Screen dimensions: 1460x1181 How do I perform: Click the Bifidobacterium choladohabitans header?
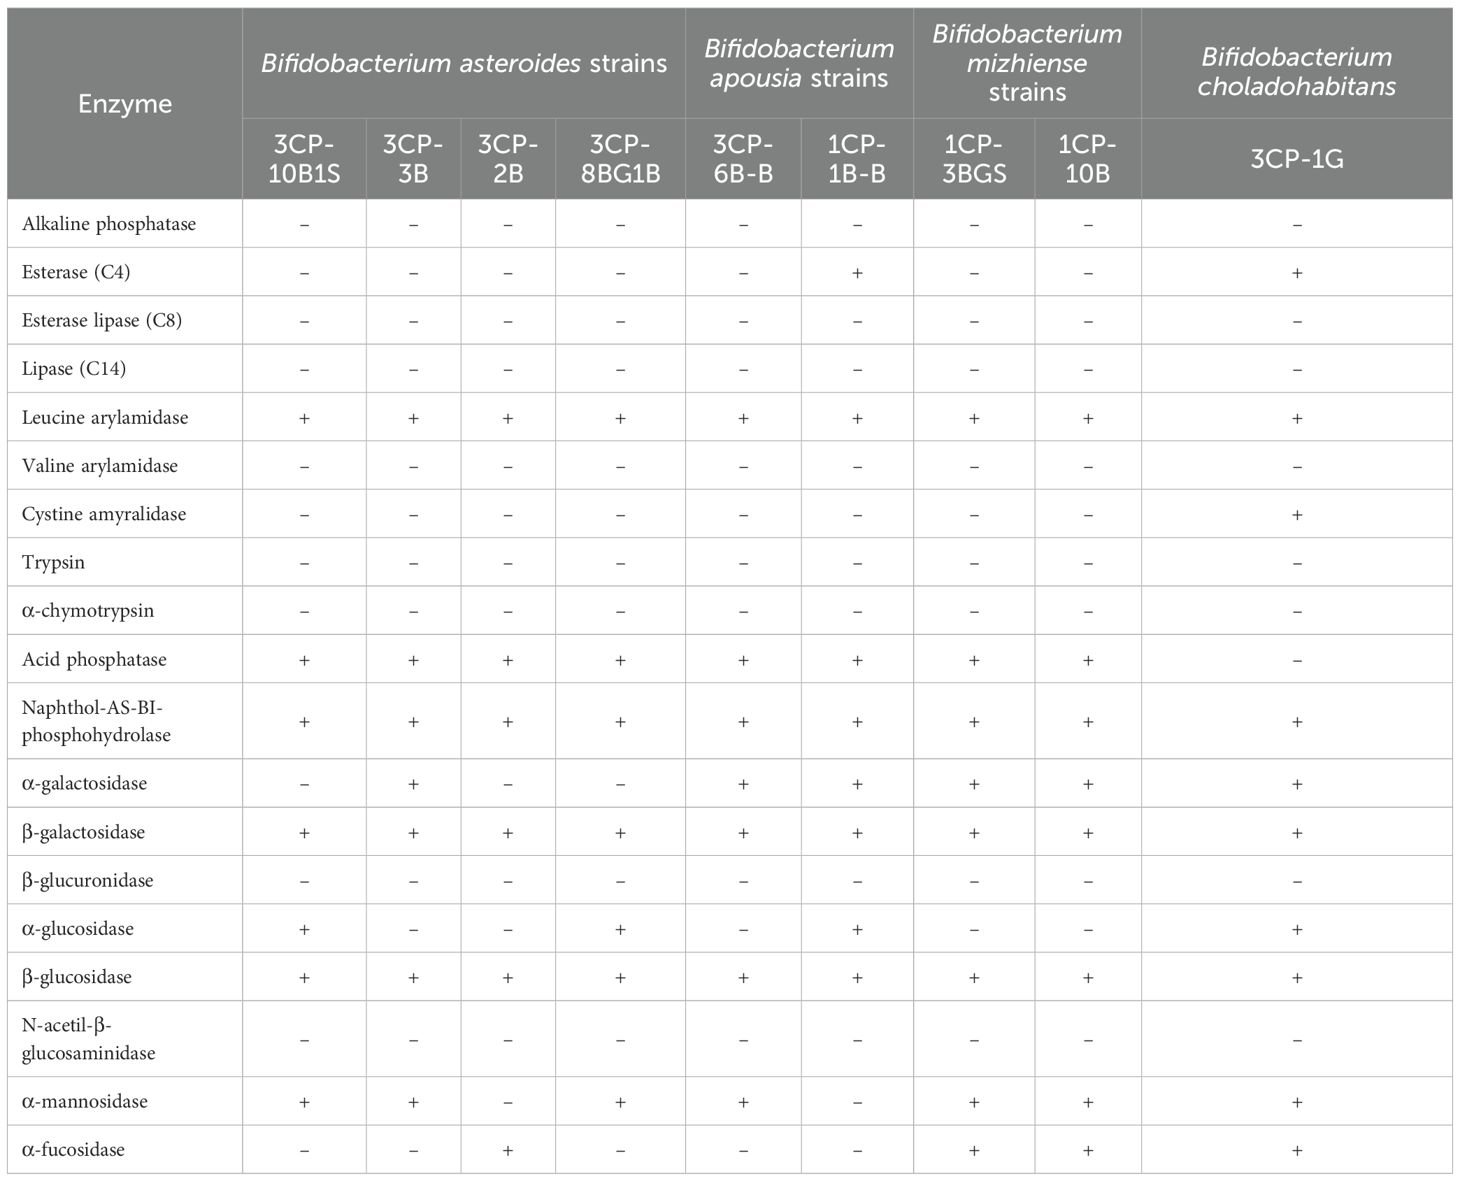click(1296, 71)
